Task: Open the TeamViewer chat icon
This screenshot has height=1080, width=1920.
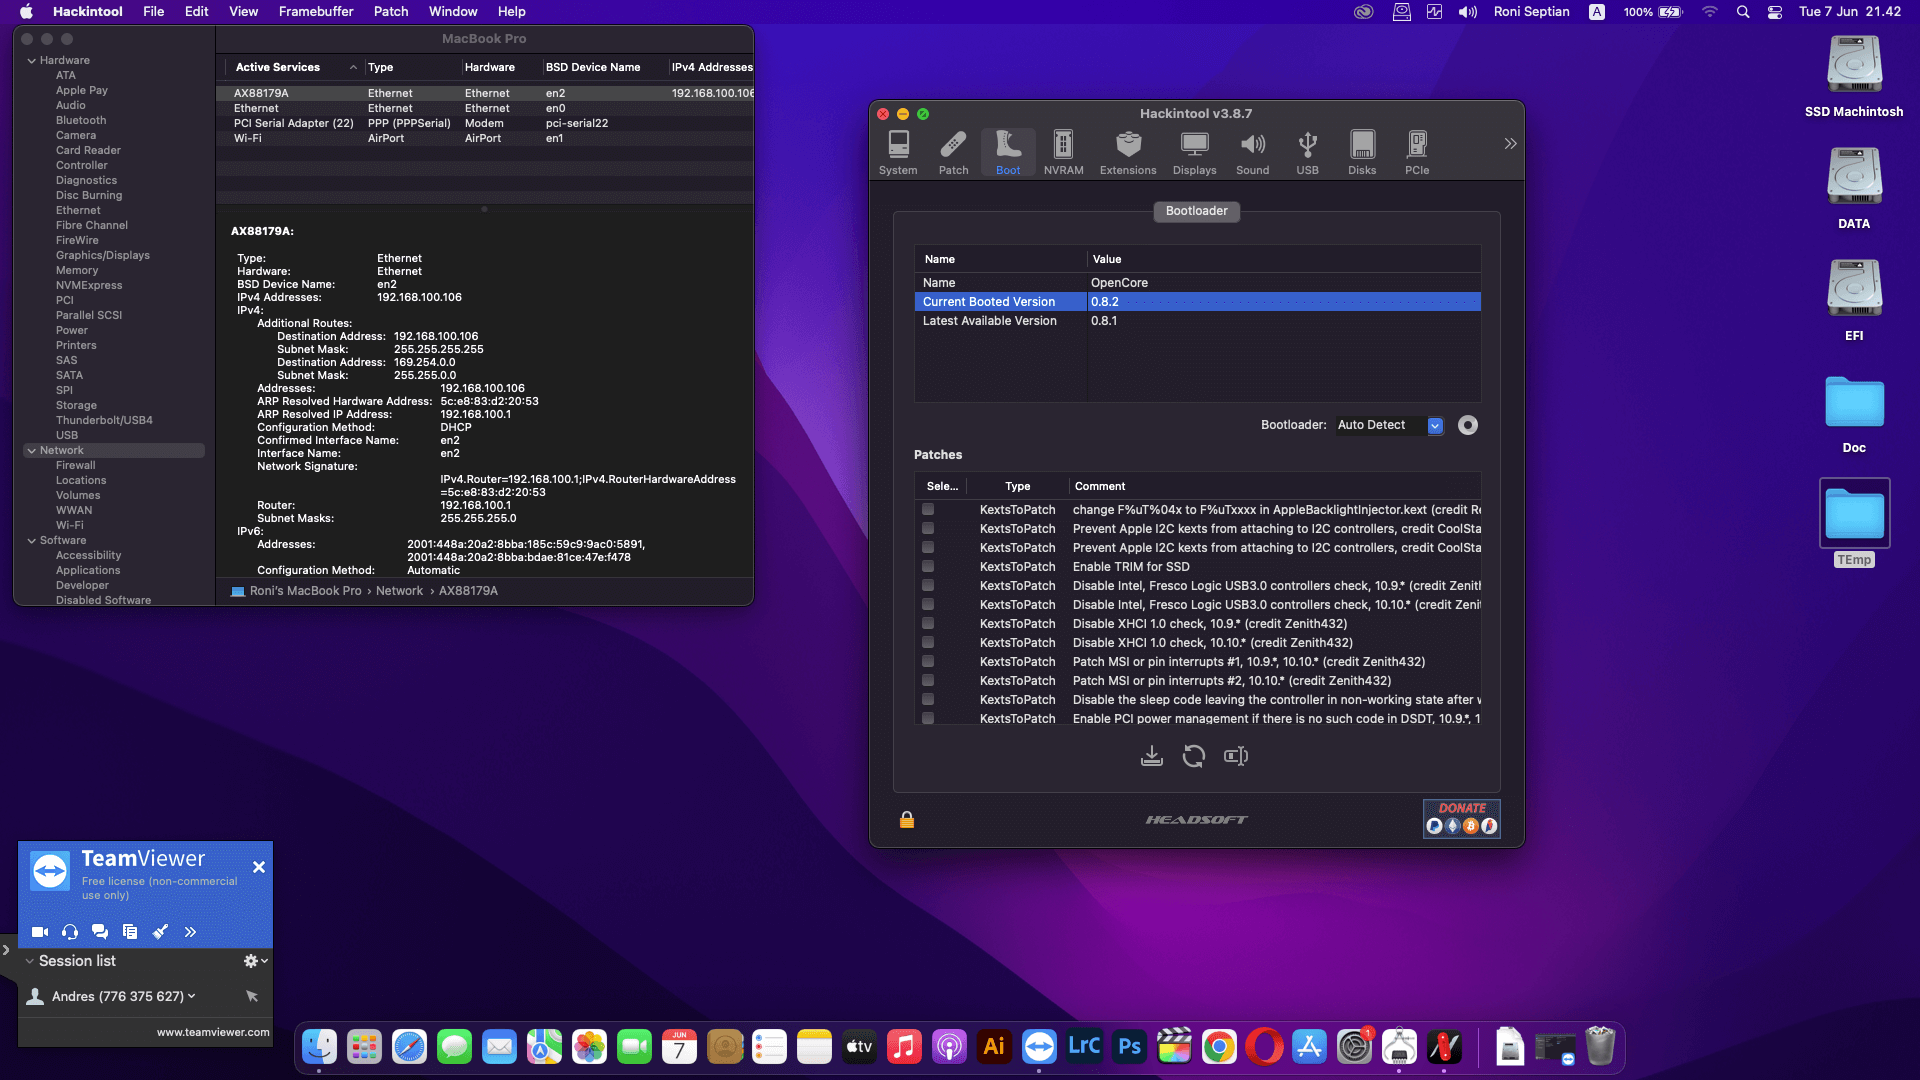Action: click(x=100, y=932)
